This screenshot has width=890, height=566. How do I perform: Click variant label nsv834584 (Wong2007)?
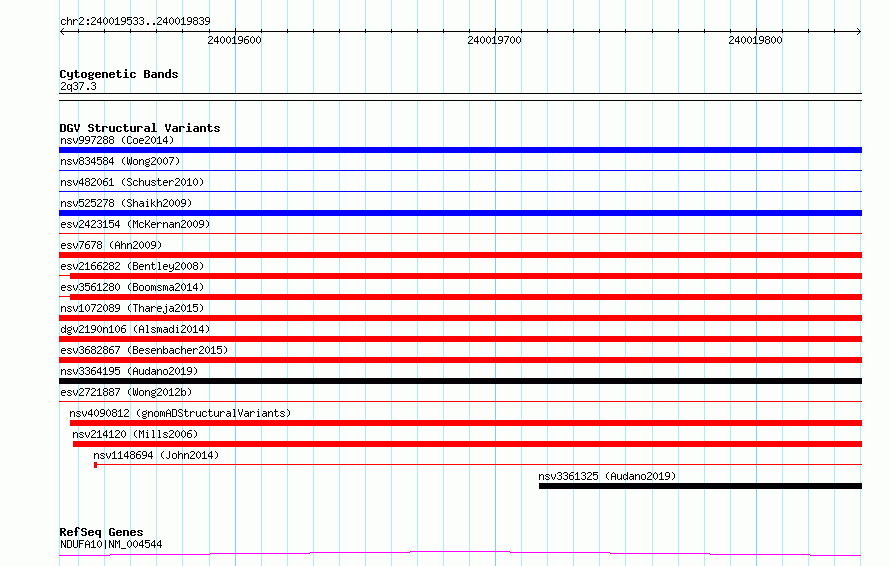click(x=120, y=161)
